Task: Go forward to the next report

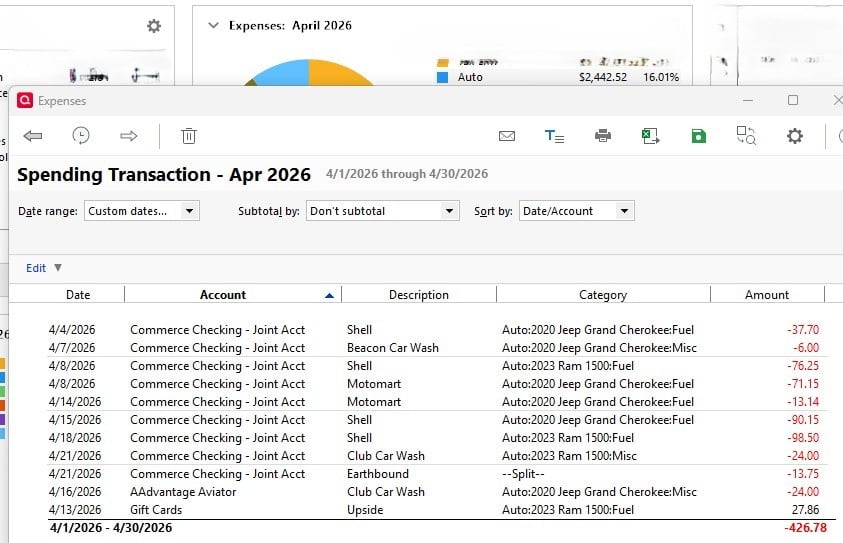Action: [x=128, y=136]
